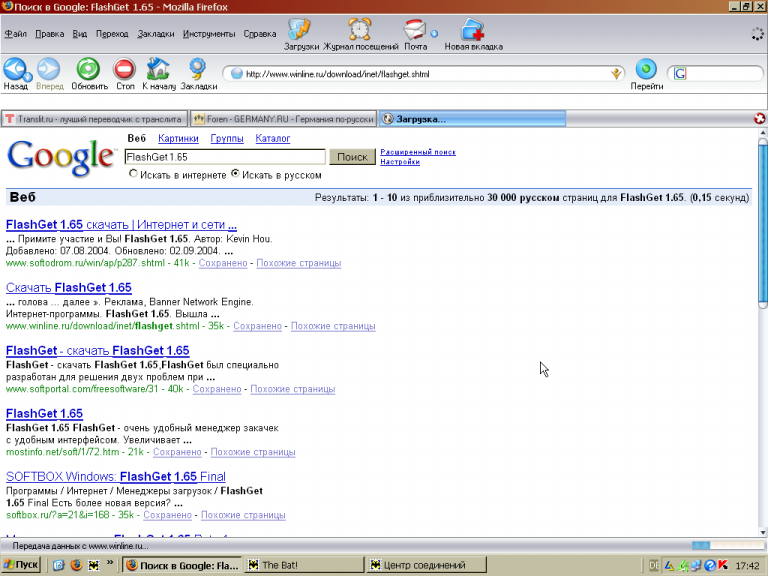Switch to Центр соединений taskbar window
The width and height of the screenshot is (768, 576).
(427, 565)
